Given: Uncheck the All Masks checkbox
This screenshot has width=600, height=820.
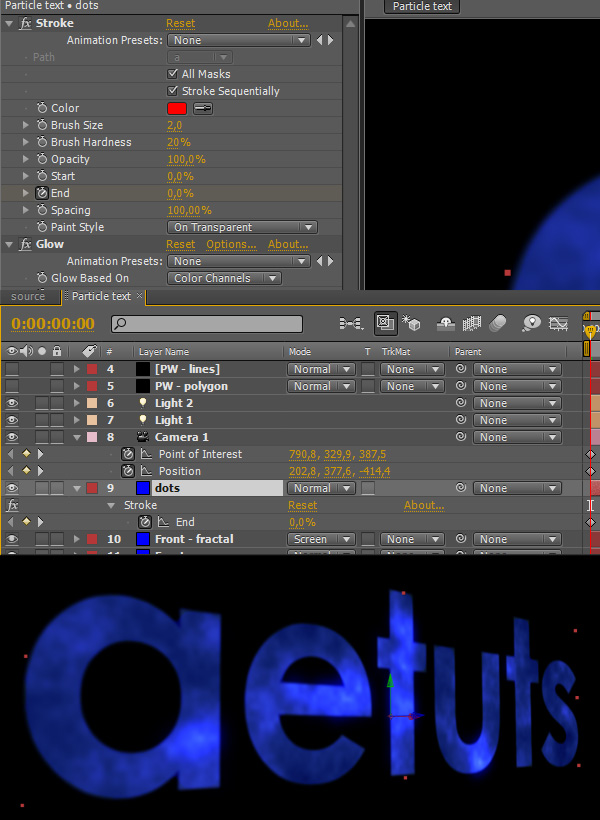Looking at the screenshot, I should [173, 74].
